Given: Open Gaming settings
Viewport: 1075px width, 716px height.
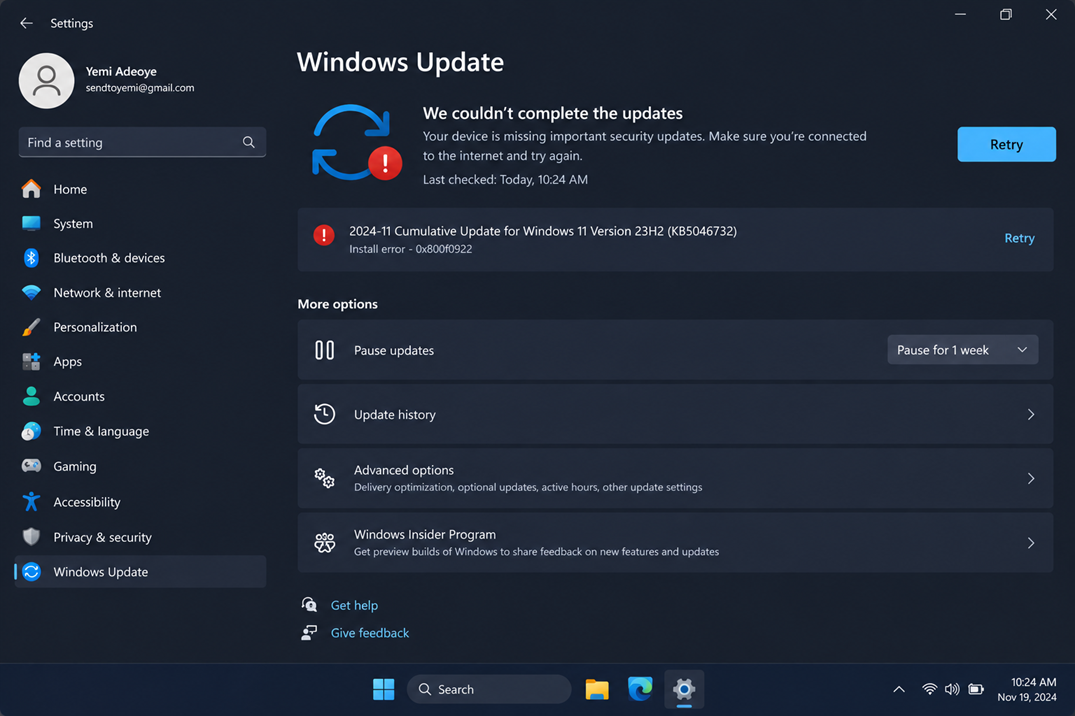Looking at the screenshot, I should (x=141, y=466).
